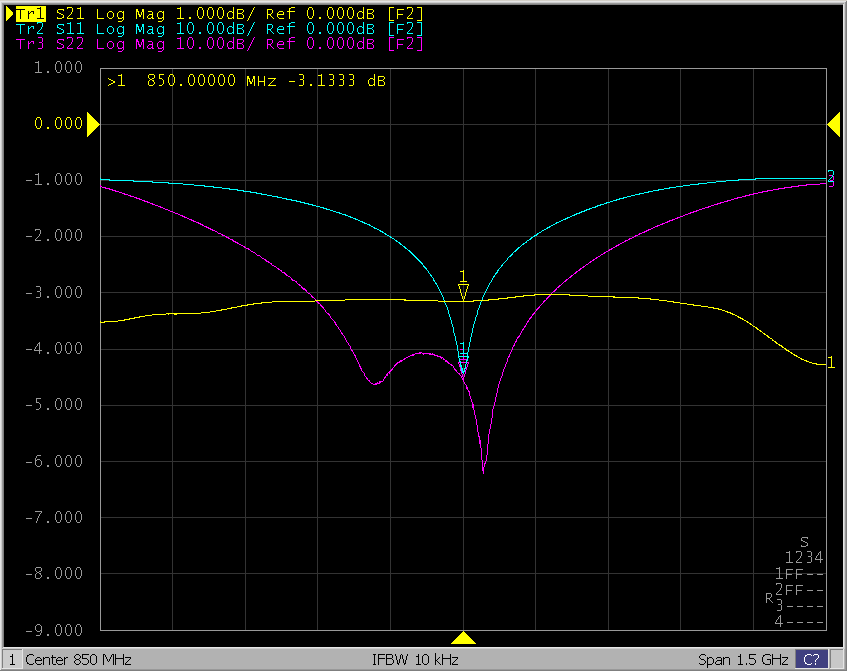
Task: Click the left yellow reference level arrow
Action: click(x=92, y=124)
